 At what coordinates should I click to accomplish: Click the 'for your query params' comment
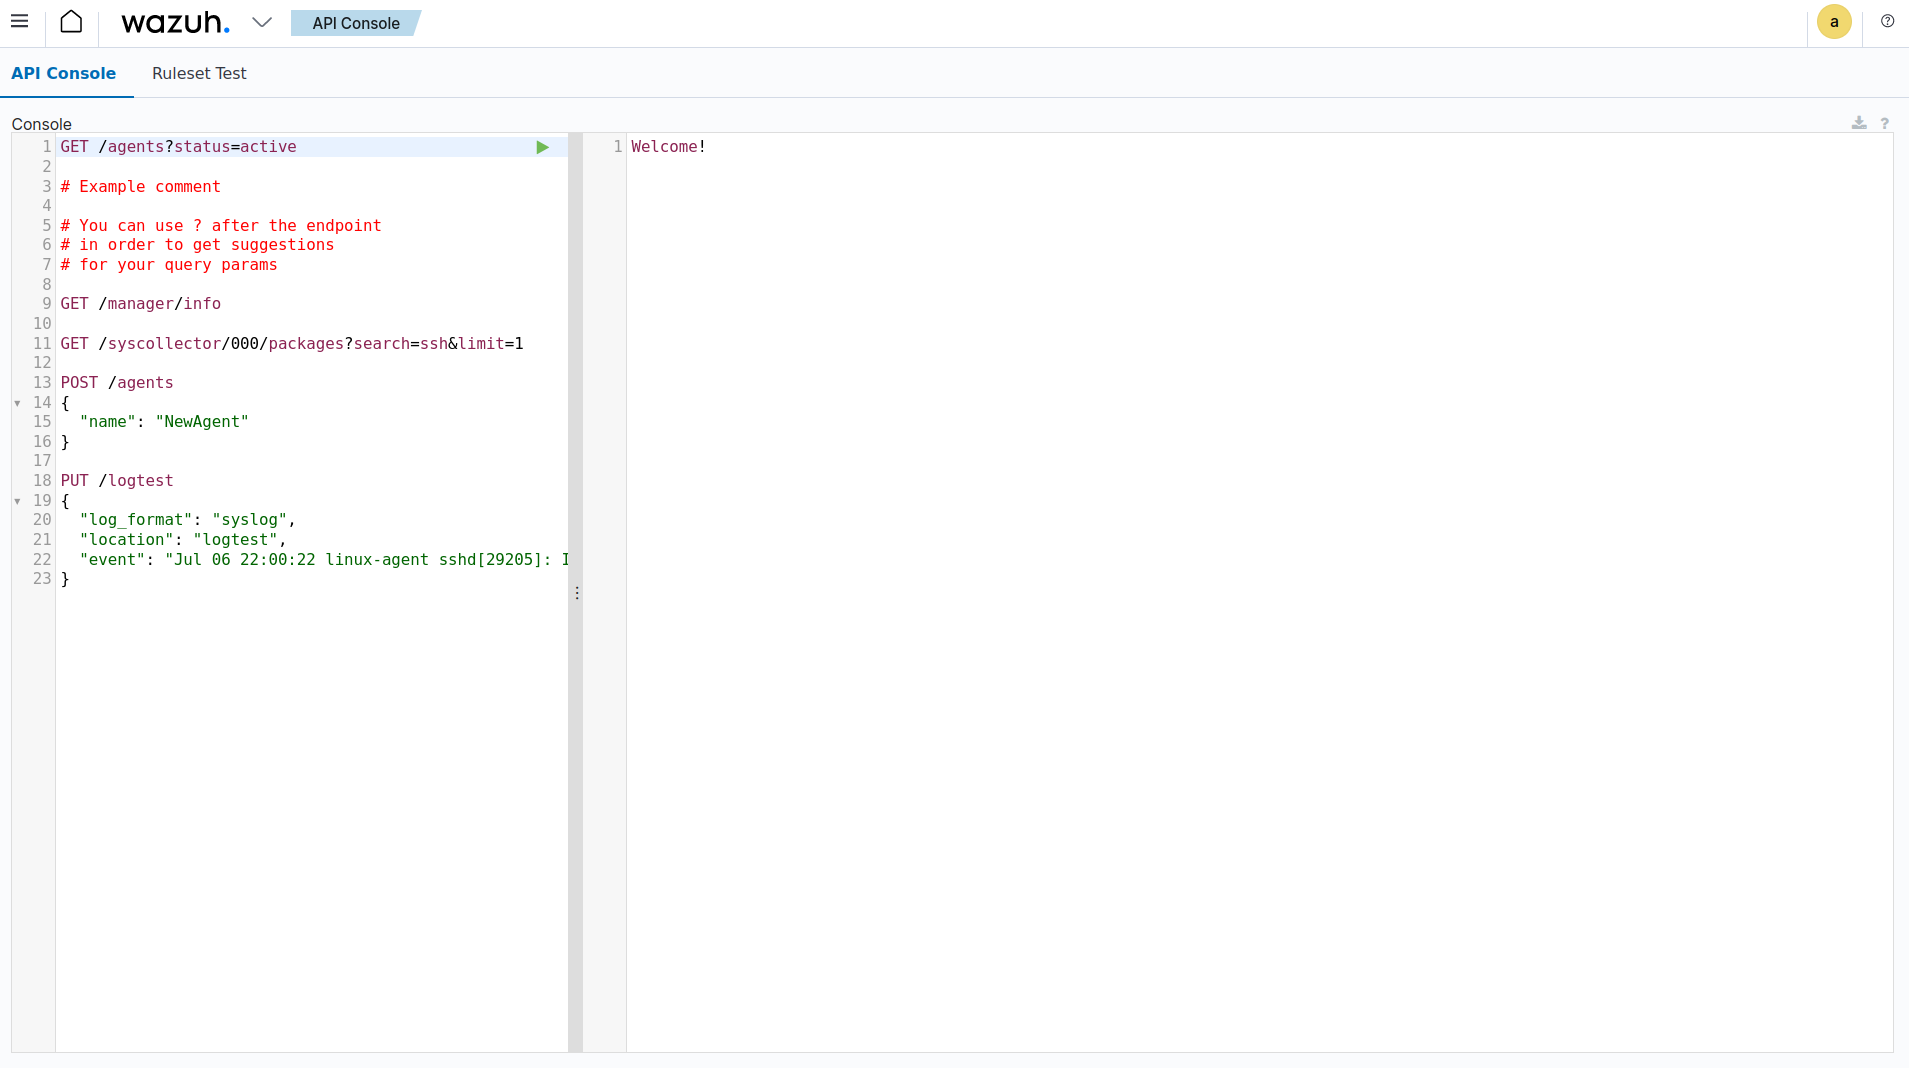pyautogui.click(x=169, y=265)
